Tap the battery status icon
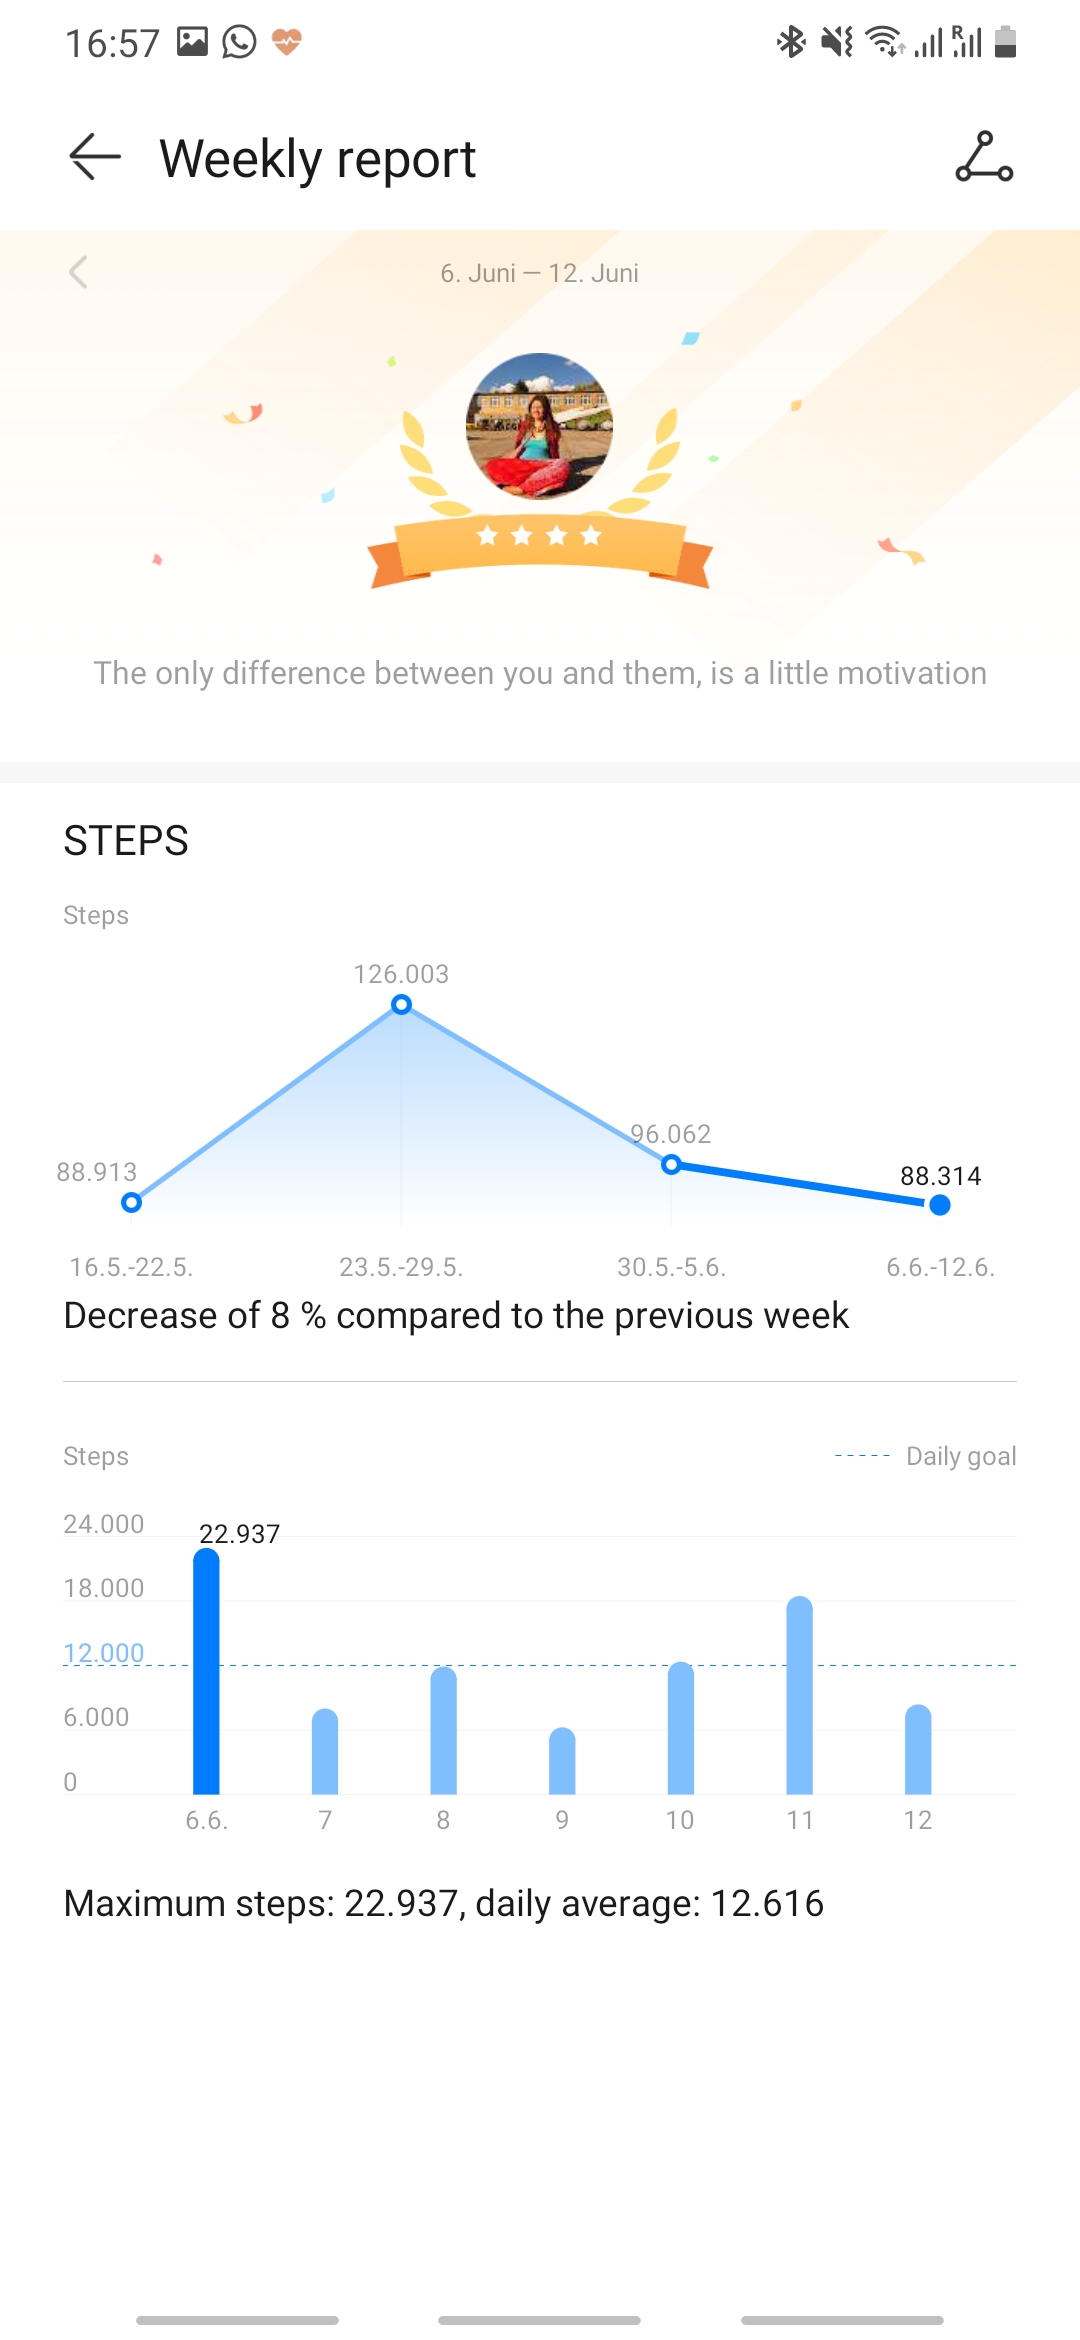 point(1006,42)
